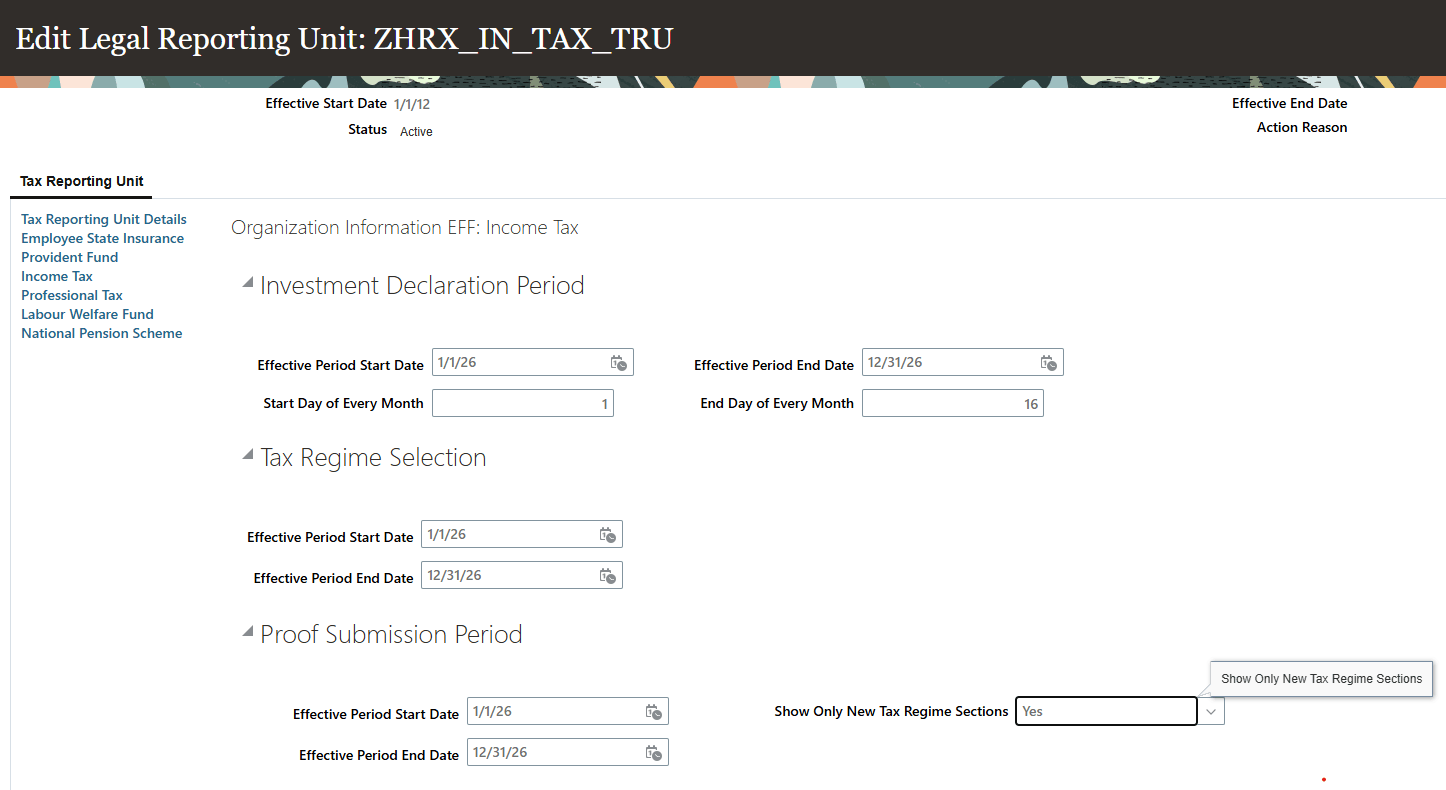Click End Day of Every Month field
Viewport: 1446px width, 790px height.
tap(953, 403)
